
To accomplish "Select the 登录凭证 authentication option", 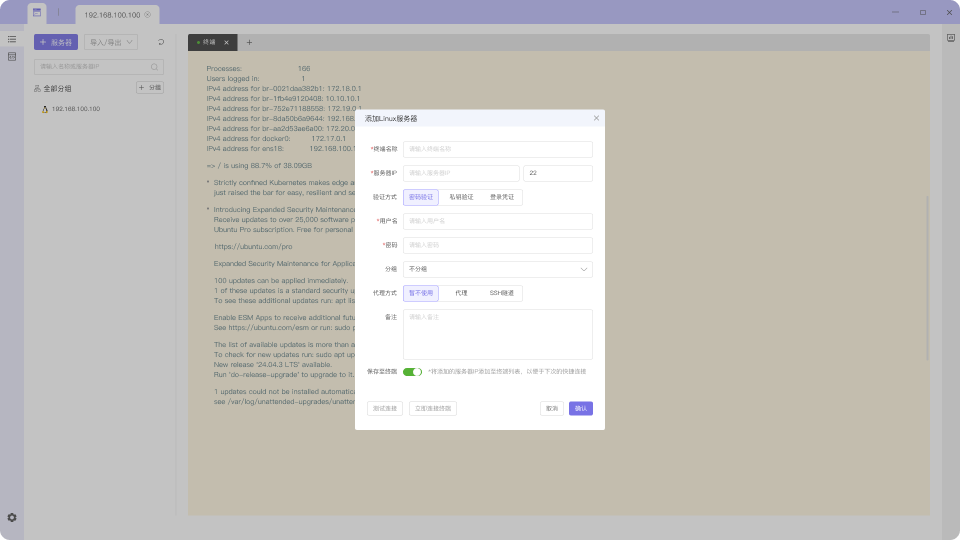I will point(501,198).
